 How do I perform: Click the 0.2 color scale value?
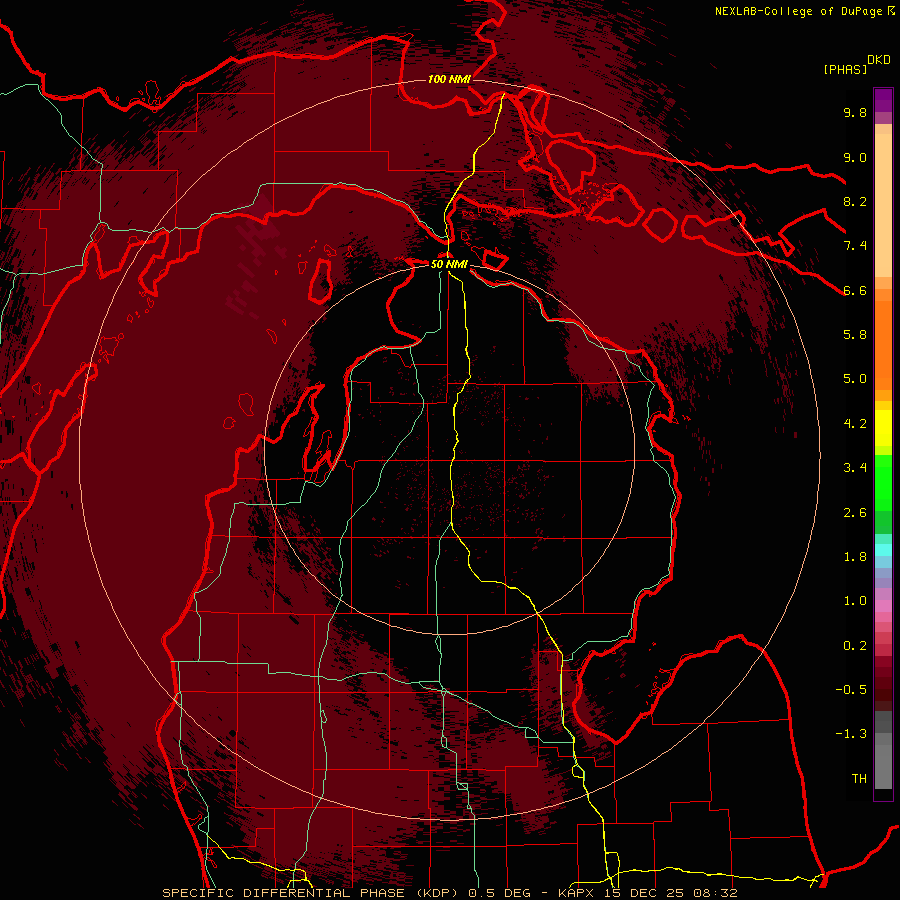point(855,646)
